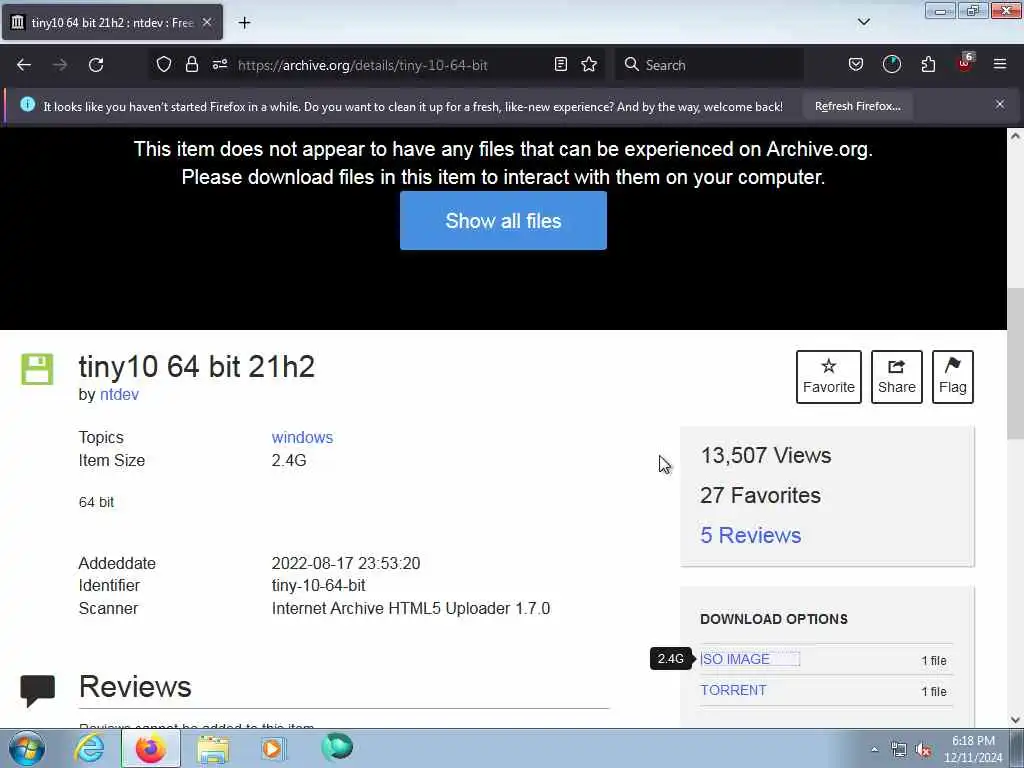
Task: Click the page vertical scrollbar thumb
Action: [x=1015, y=363]
